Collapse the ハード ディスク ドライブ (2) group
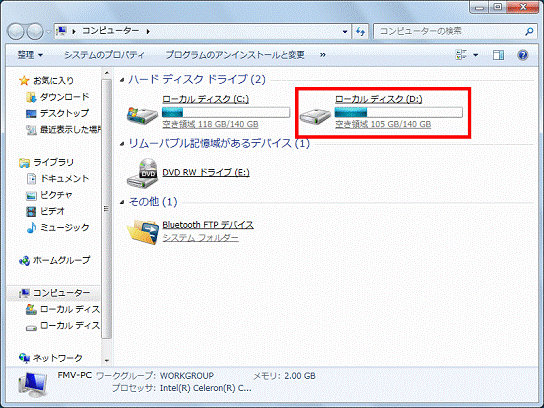The image size is (544, 408). click(x=121, y=80)
